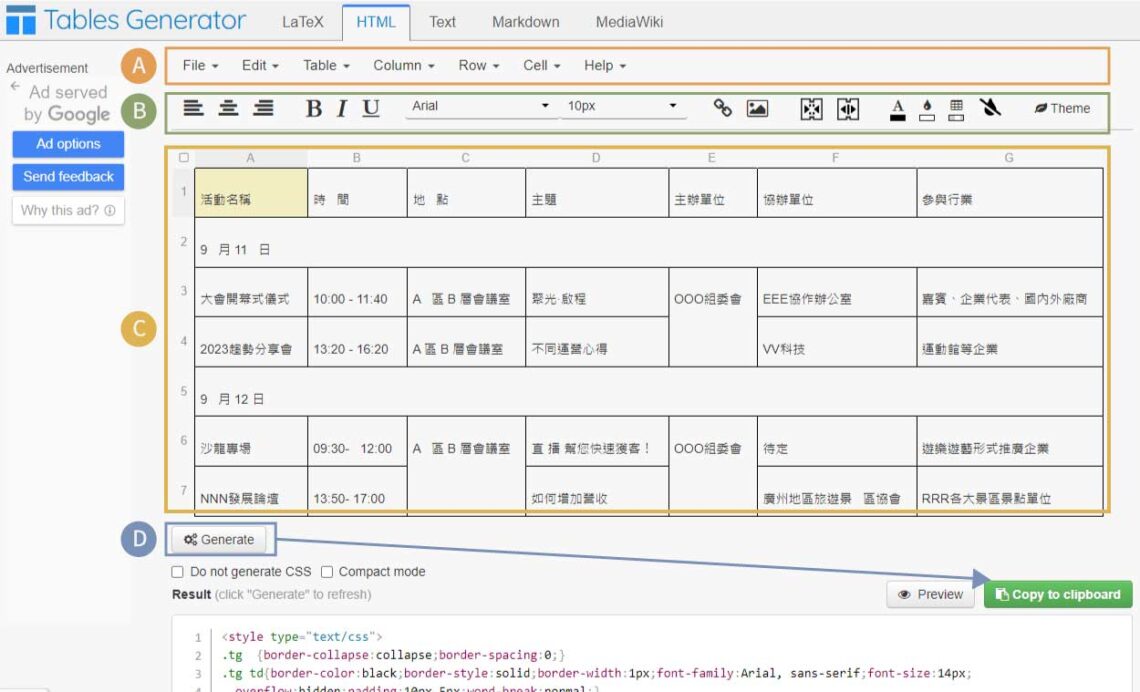Click inside the result code editor

tap(651, 654)
